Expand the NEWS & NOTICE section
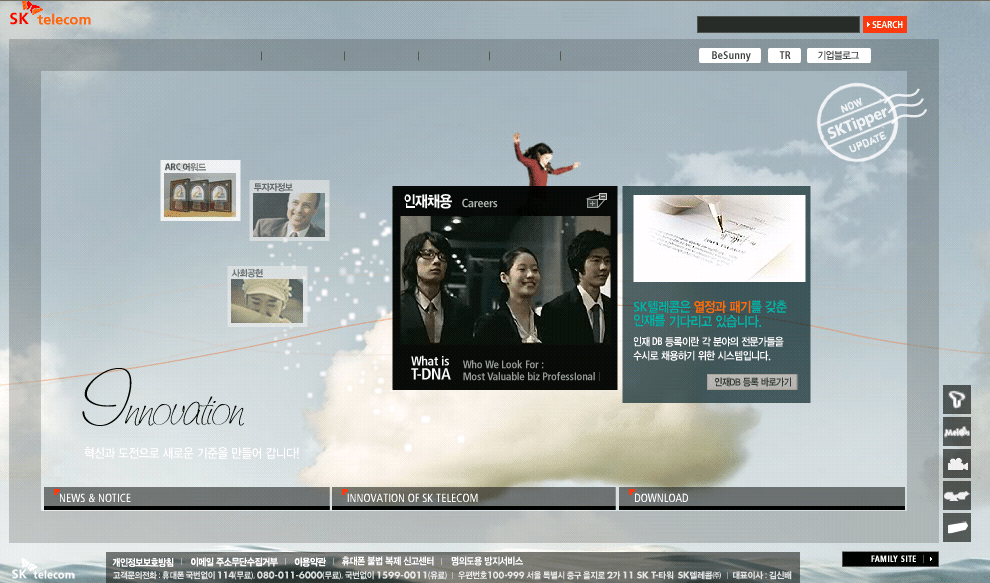990x583 pixels. [x=186, y=498]
